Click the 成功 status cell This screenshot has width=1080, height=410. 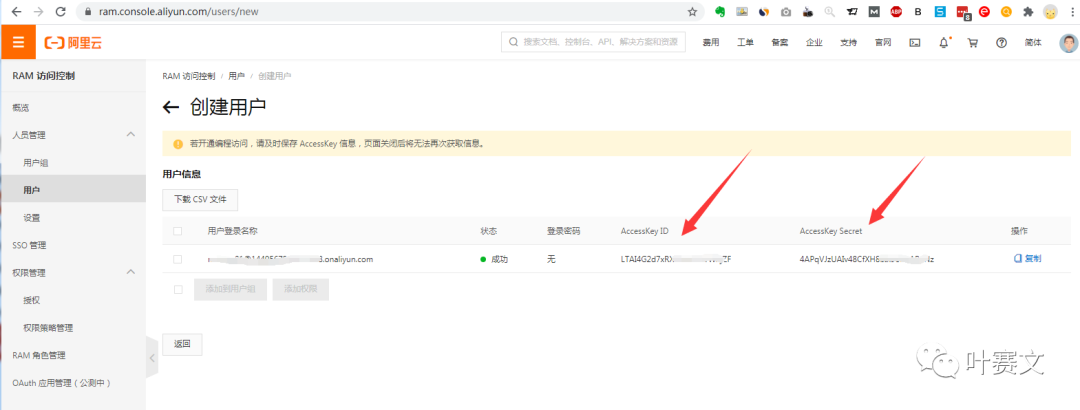[x=494, y=260]
